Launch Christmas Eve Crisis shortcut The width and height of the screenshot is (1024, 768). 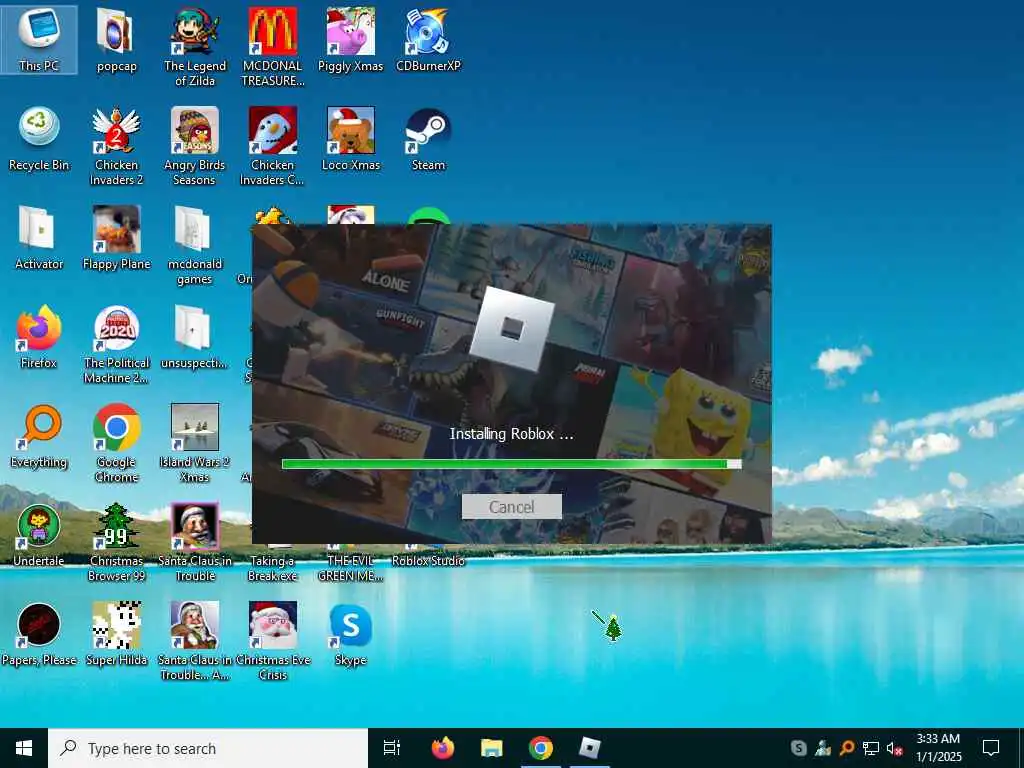tap(272, 643)
